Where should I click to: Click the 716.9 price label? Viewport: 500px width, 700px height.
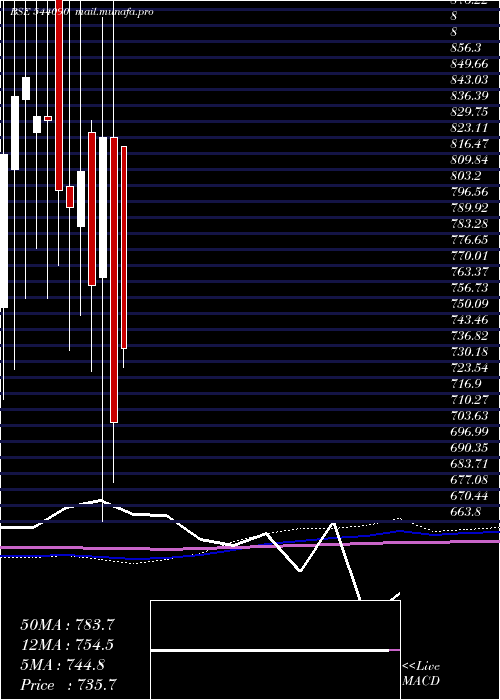pyautogui.click(x=465, y=383)
